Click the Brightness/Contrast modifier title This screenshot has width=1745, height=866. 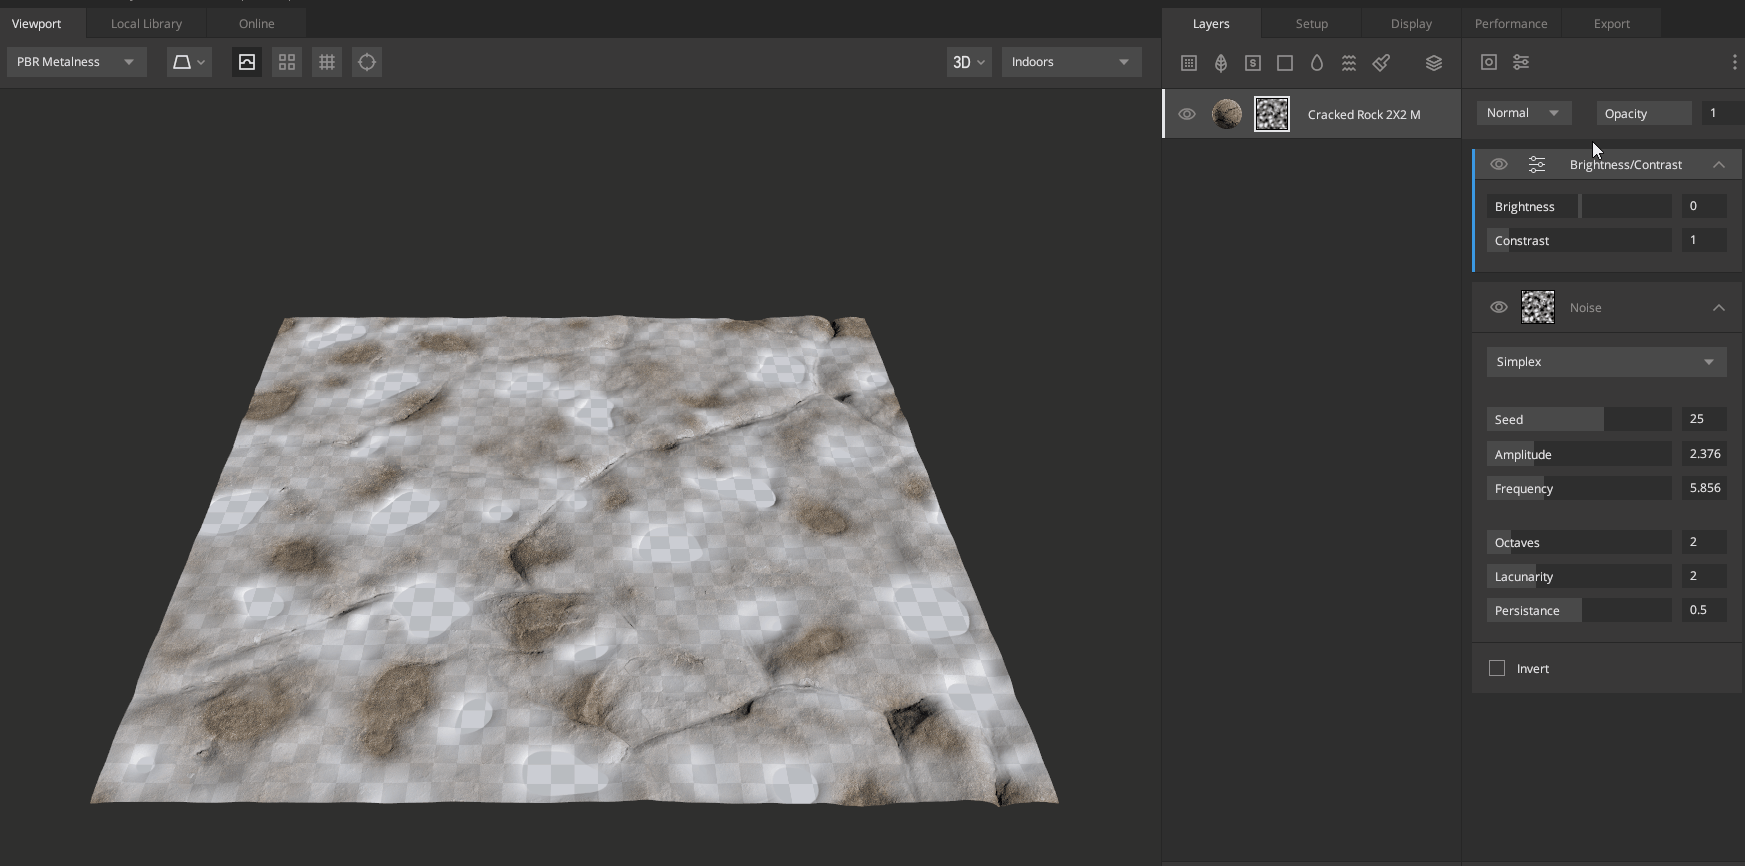click(x=1626, y=165)
